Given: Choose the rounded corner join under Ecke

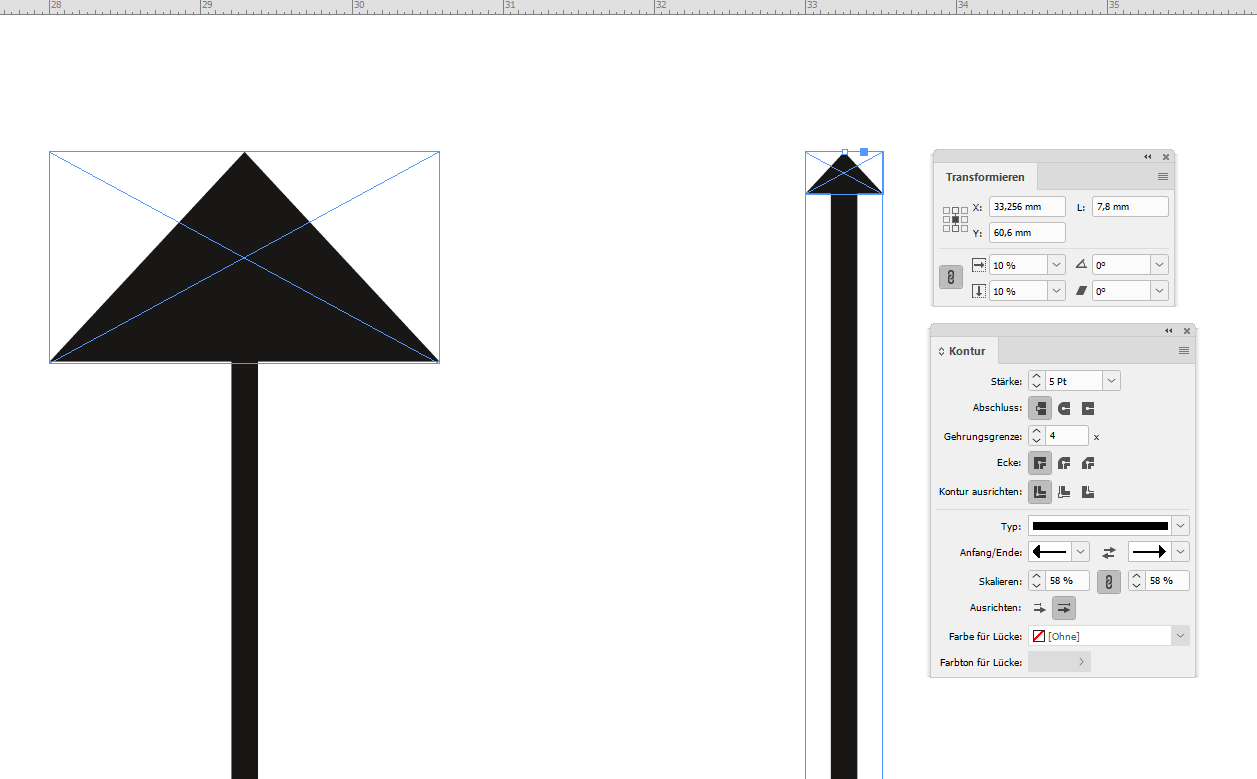Looking at the screenshot, I should [1064, 462].
